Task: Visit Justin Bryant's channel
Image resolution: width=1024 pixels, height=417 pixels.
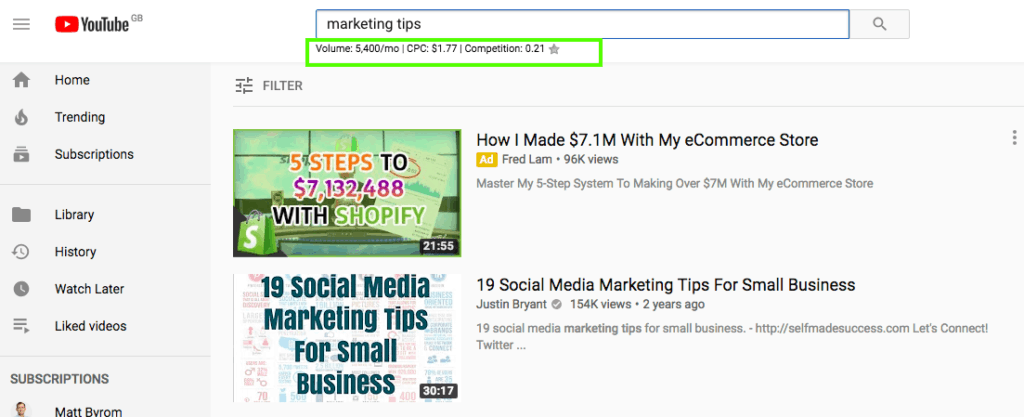Action: pos(512,305)
